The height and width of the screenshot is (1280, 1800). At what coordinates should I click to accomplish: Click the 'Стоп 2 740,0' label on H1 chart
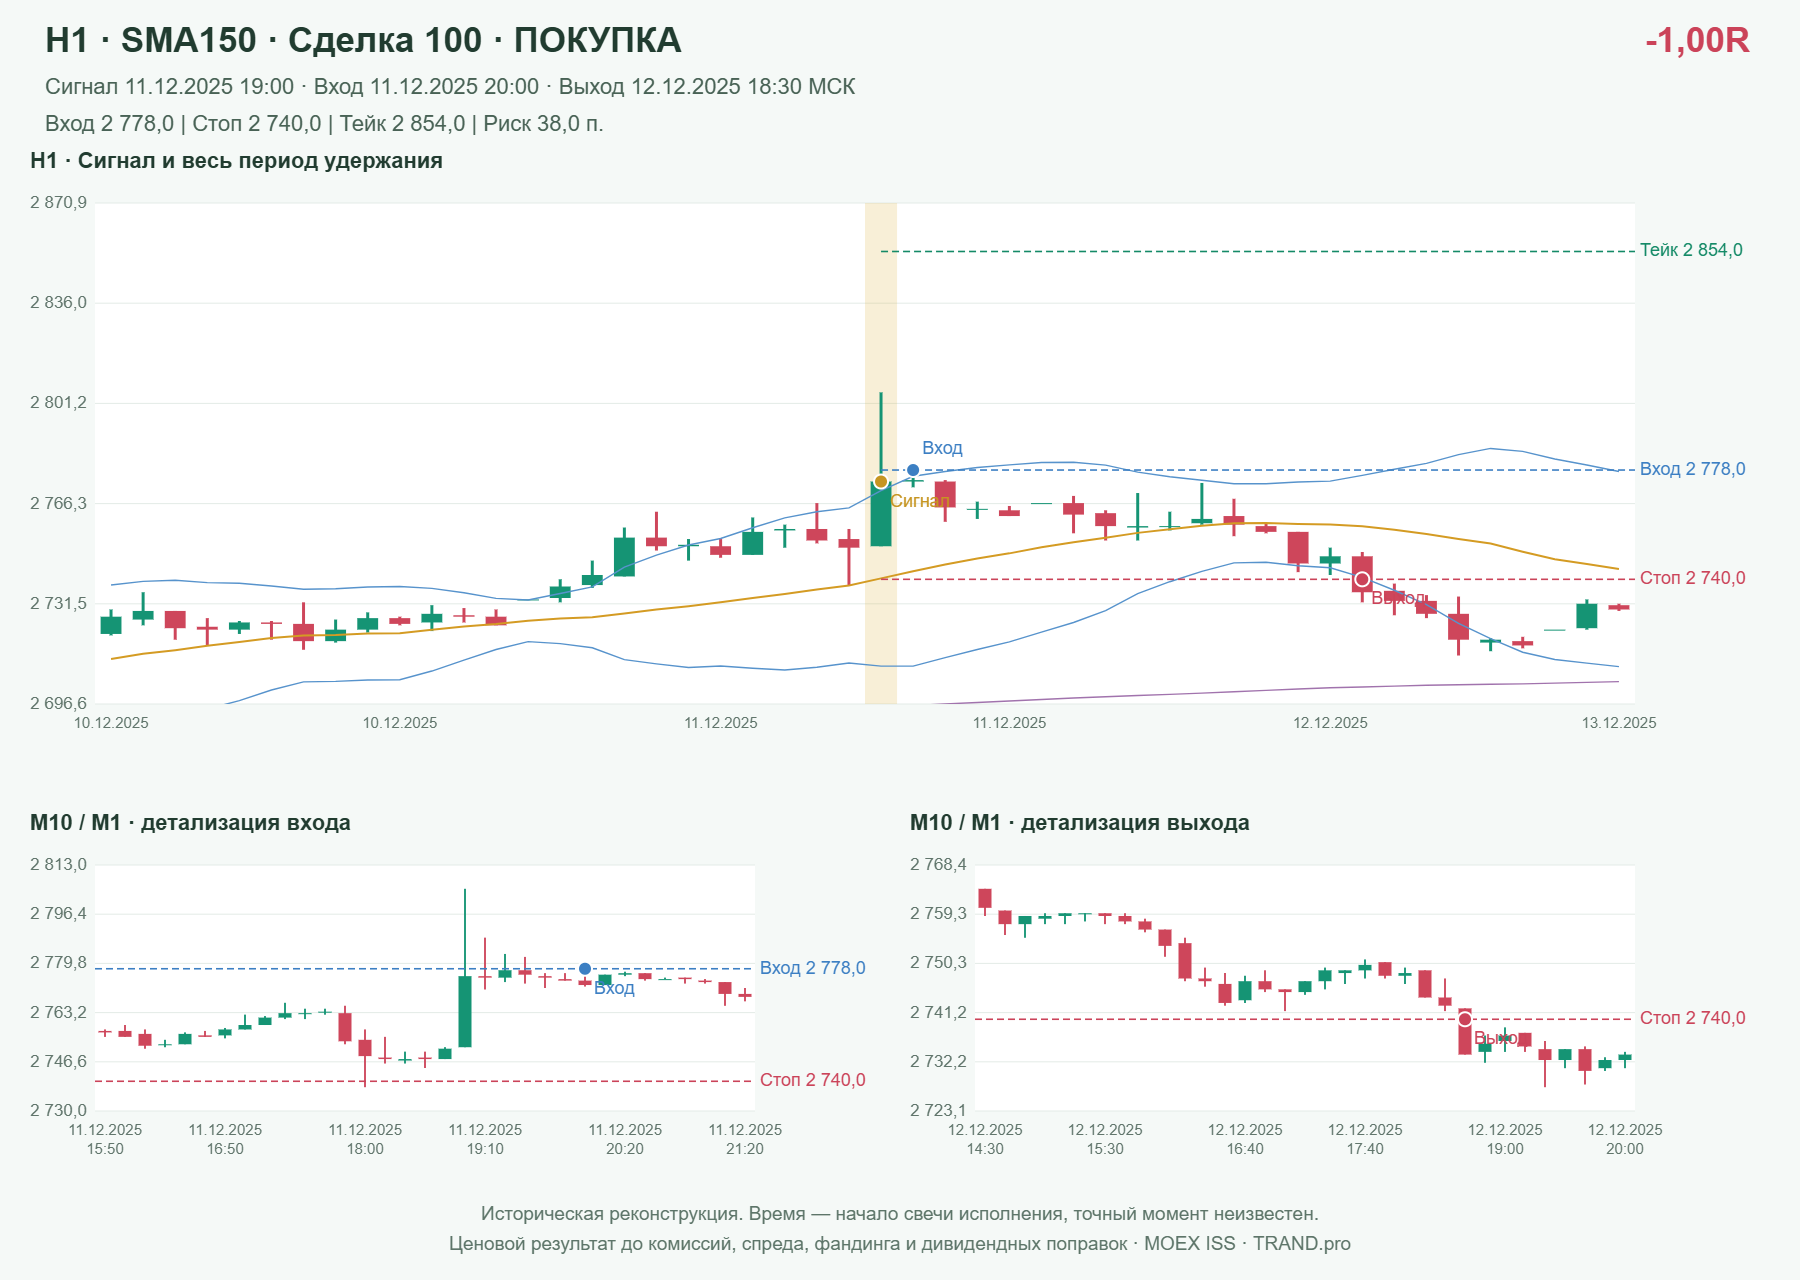tap(1692, 578)
